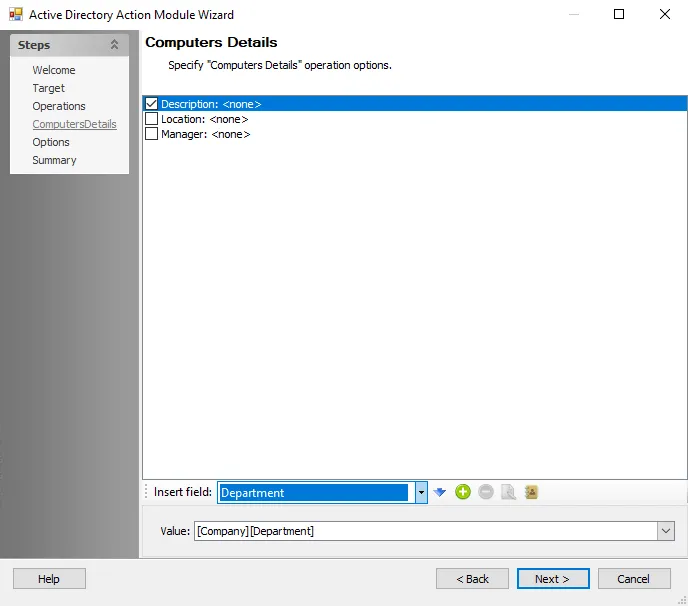Go to the Options step
Screen dimensions: 688x606
pyautogui.click(x=51, y=142)
